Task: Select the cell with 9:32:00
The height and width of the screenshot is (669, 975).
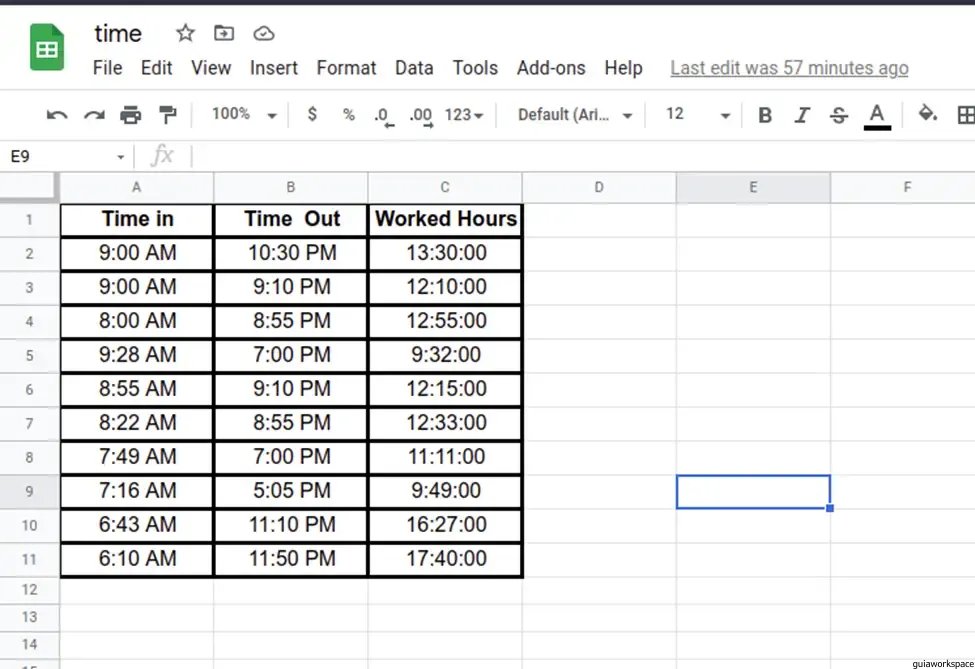Action: [x=445, y=355]
